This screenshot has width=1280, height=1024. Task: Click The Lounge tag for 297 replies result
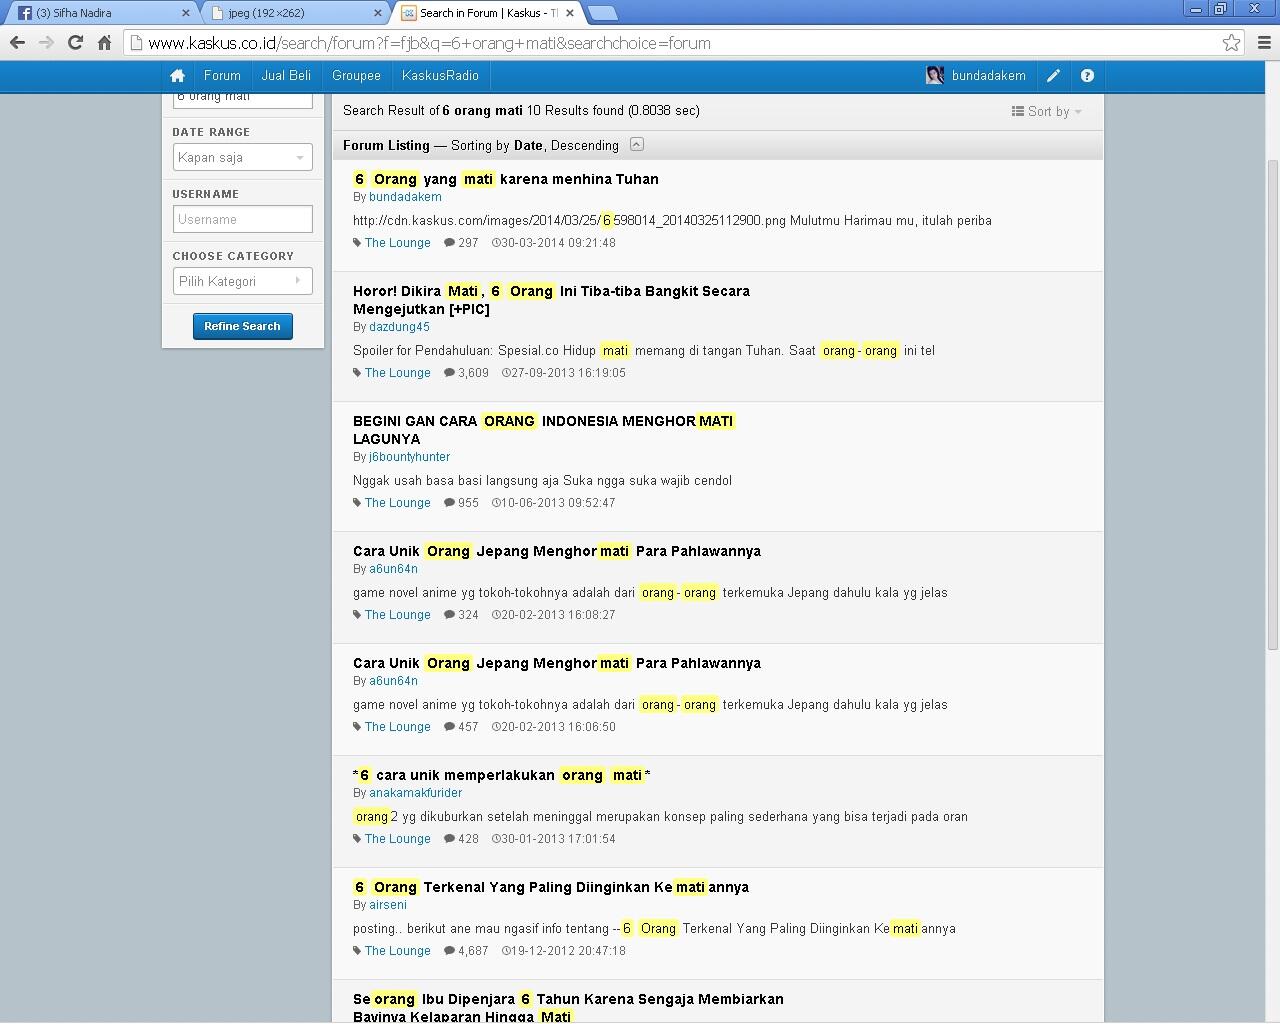(397, 243)
